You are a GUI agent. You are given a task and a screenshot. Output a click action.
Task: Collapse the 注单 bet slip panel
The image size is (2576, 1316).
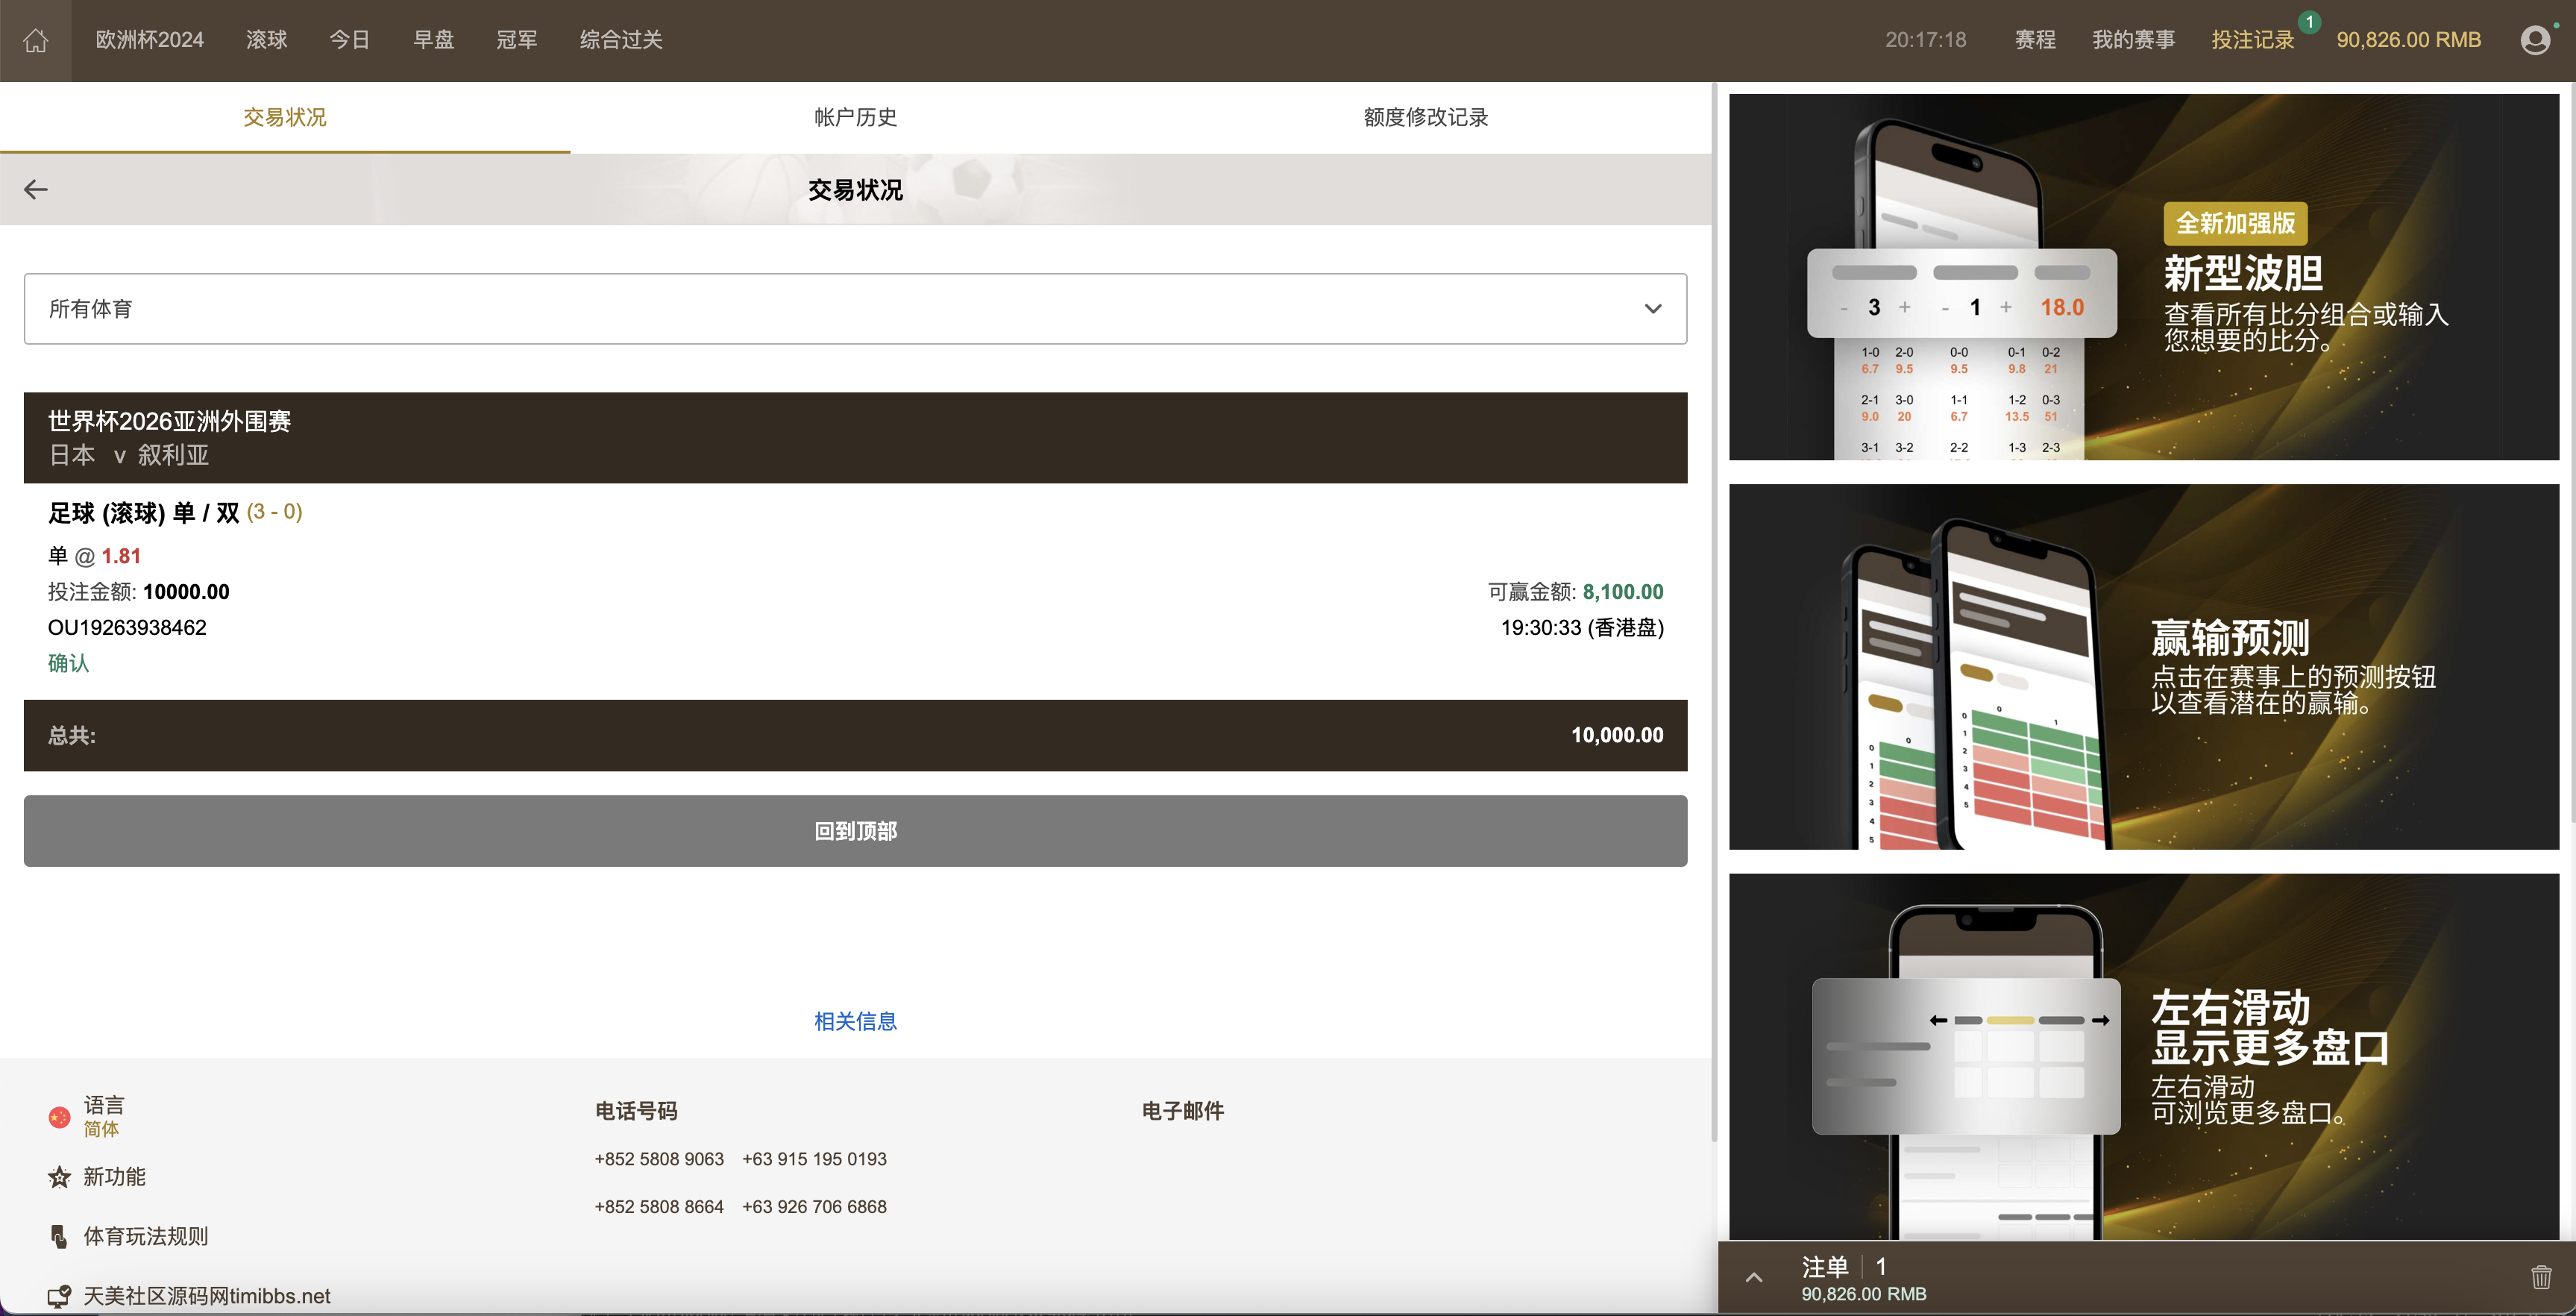(x=1753, y=1277)
